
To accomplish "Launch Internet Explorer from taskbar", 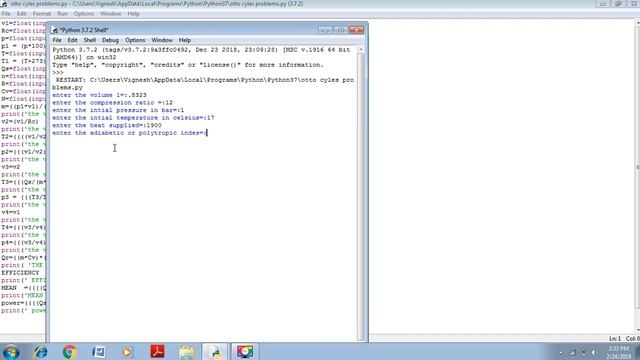I will click(40, 351).
